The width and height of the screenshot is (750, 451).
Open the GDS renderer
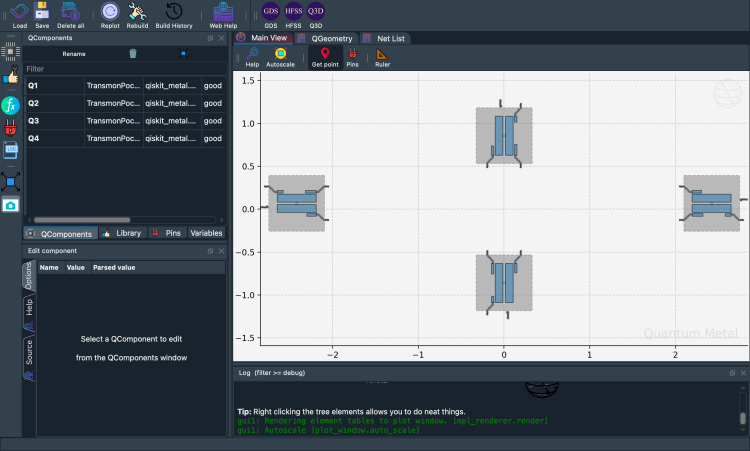pyautogui.click(x=271, y=15)
